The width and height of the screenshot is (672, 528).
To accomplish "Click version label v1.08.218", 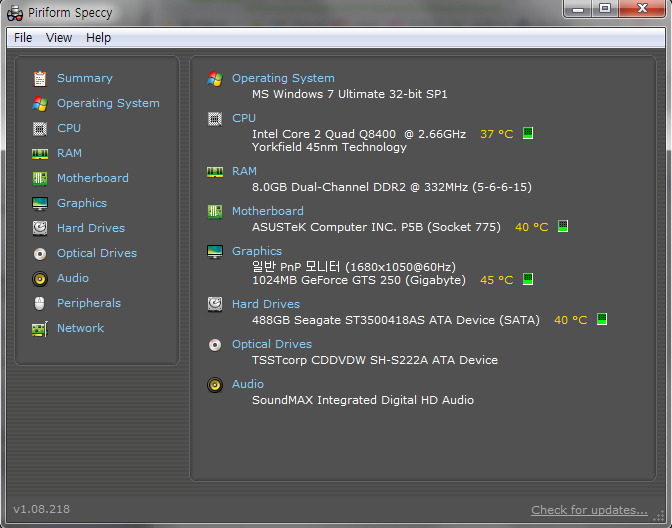I will click(x=42, y=509).
